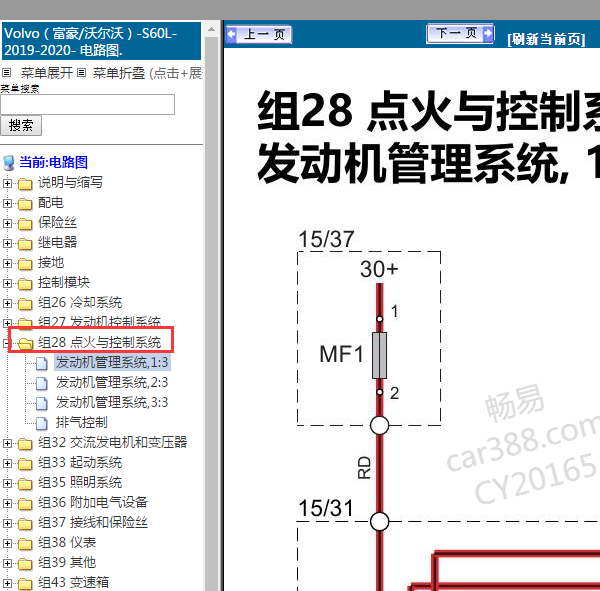Click the 组43 变速箱 folder icon
The height and width of the screenshot is (591, 600).
[x=25, y=584]
